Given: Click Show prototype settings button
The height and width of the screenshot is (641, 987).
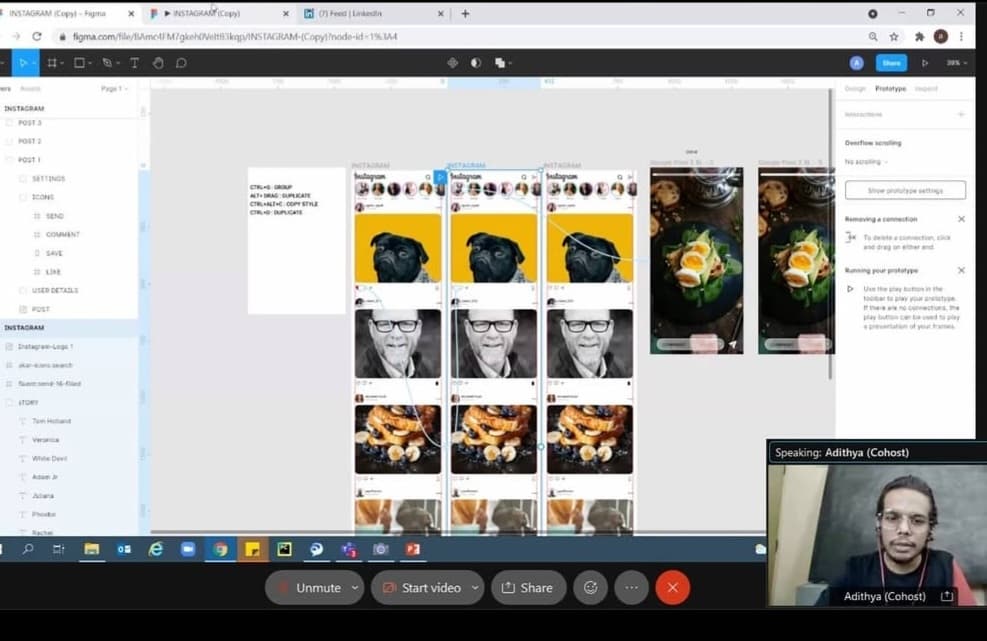Looking at the screenshot, I should (x=905, y=190).
